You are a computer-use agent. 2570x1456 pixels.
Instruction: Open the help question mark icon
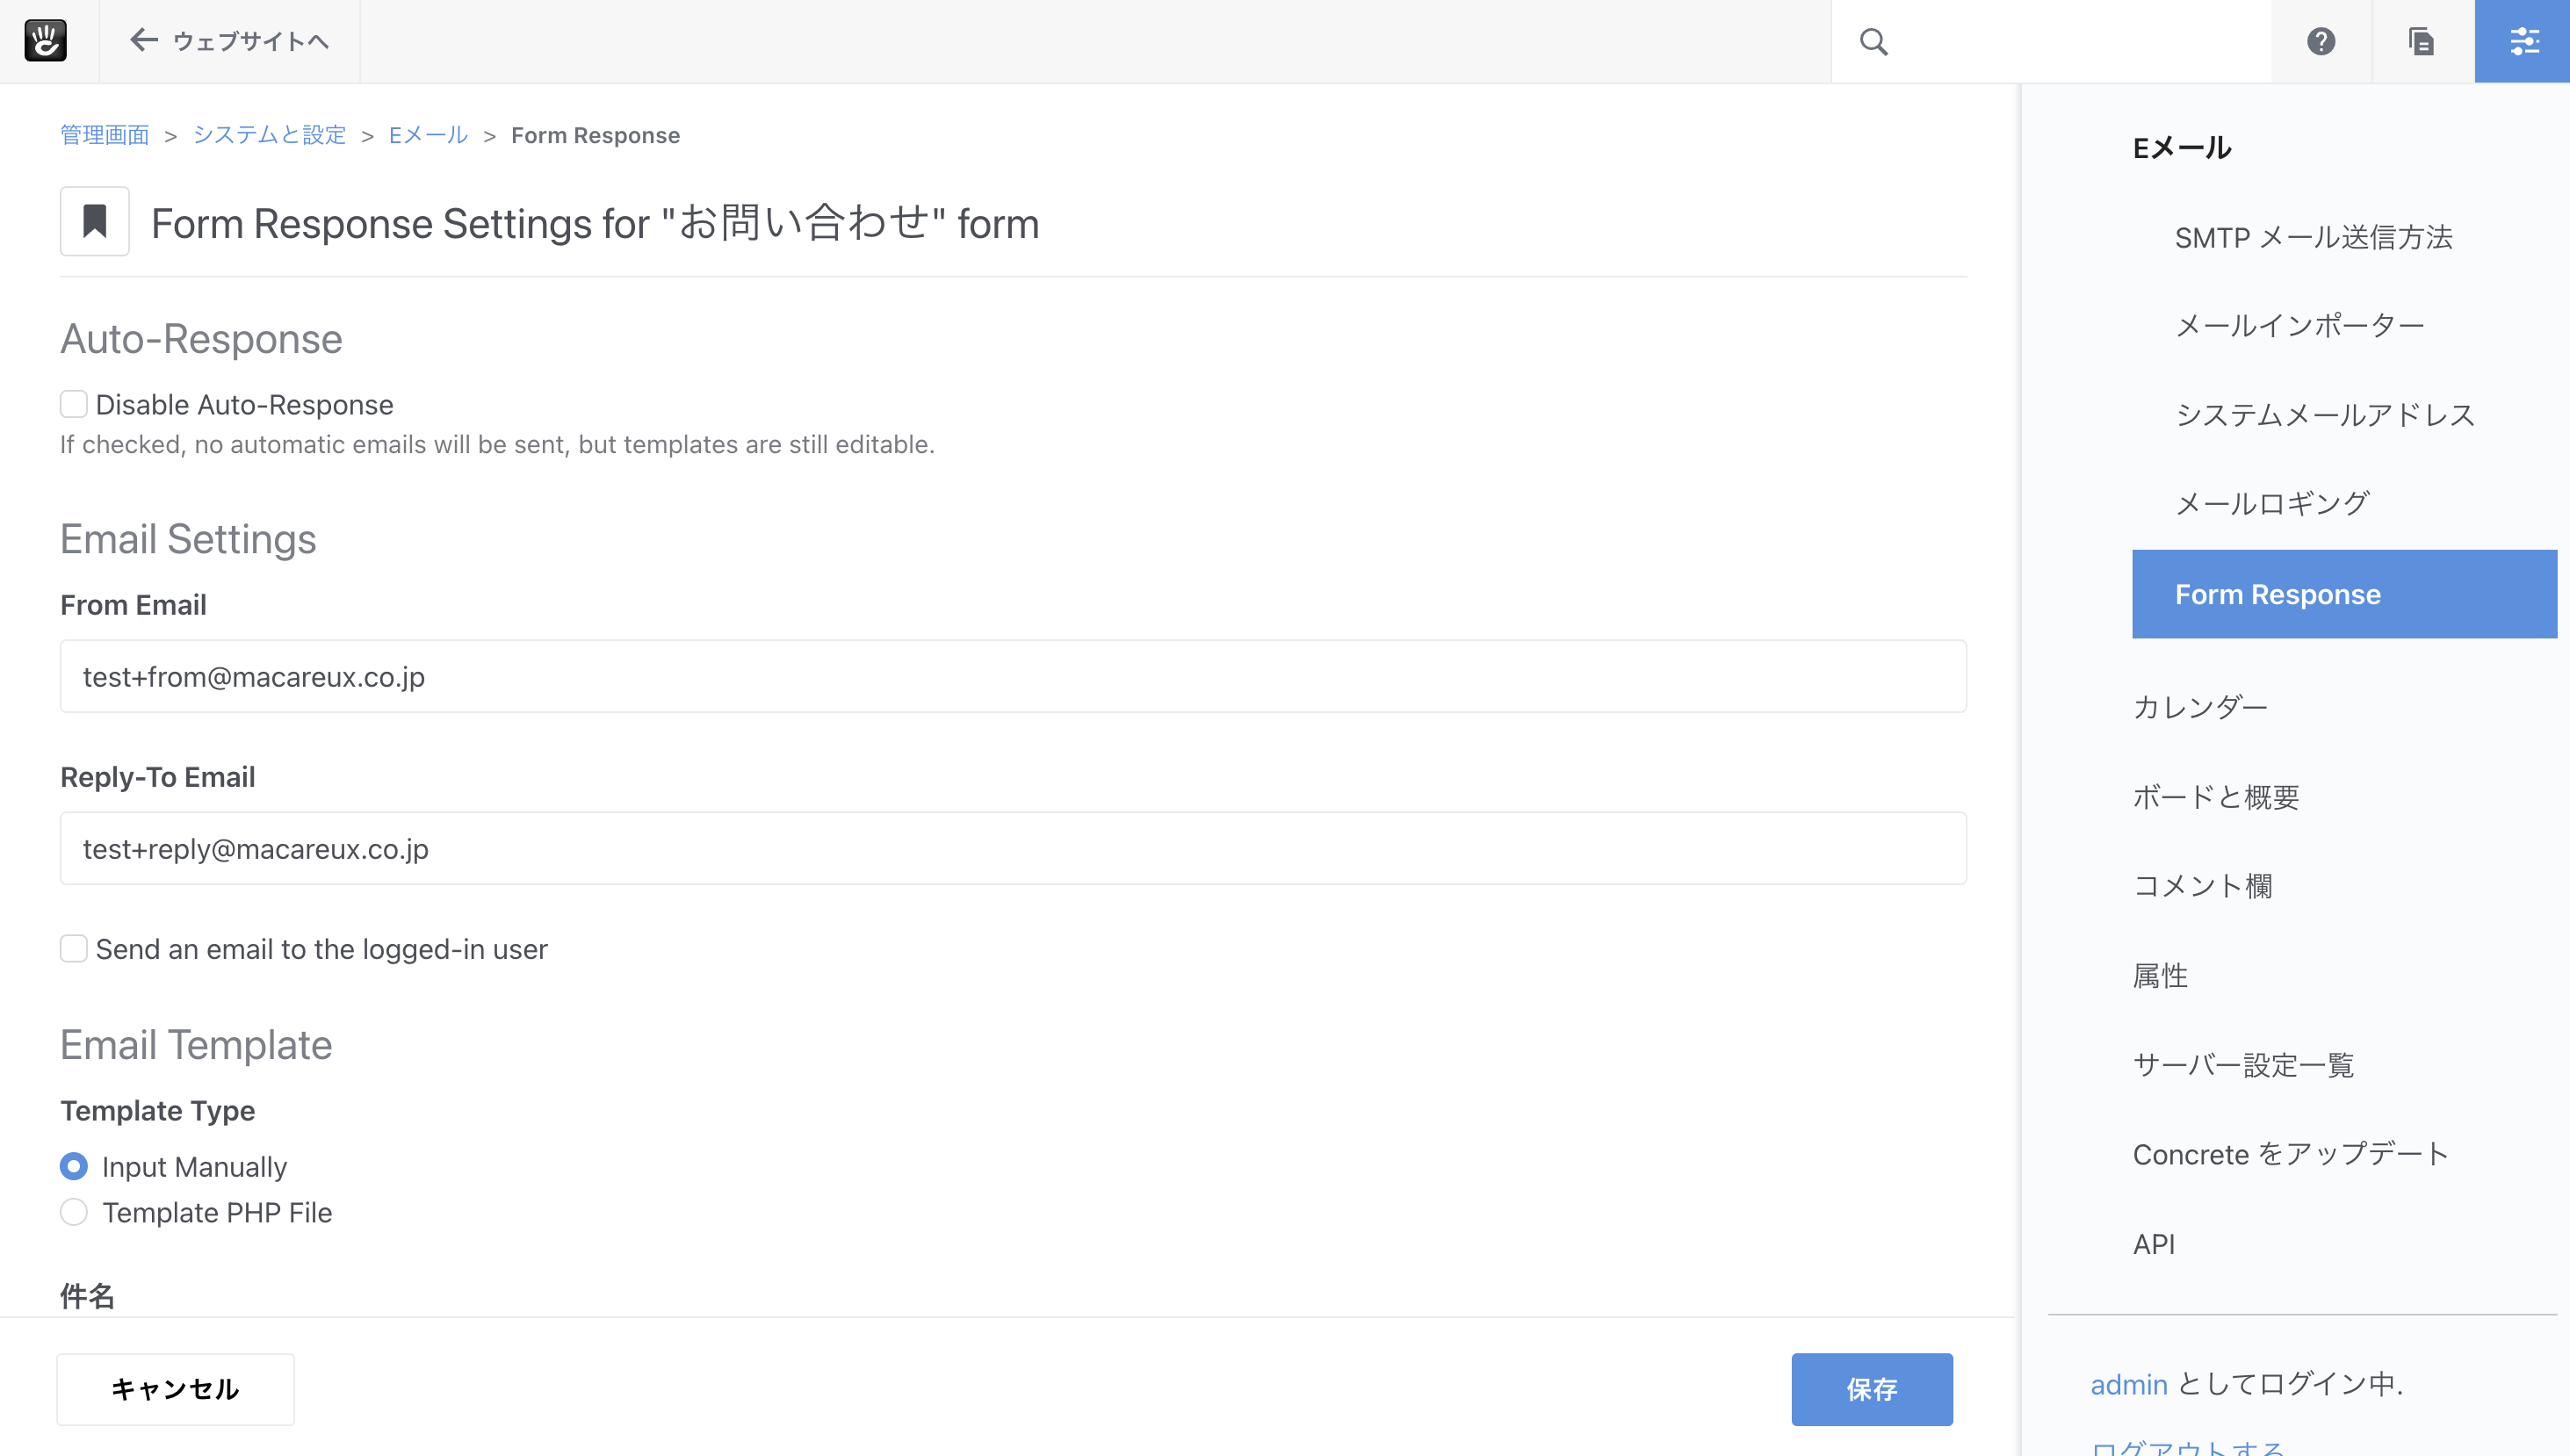point(2320,41)
